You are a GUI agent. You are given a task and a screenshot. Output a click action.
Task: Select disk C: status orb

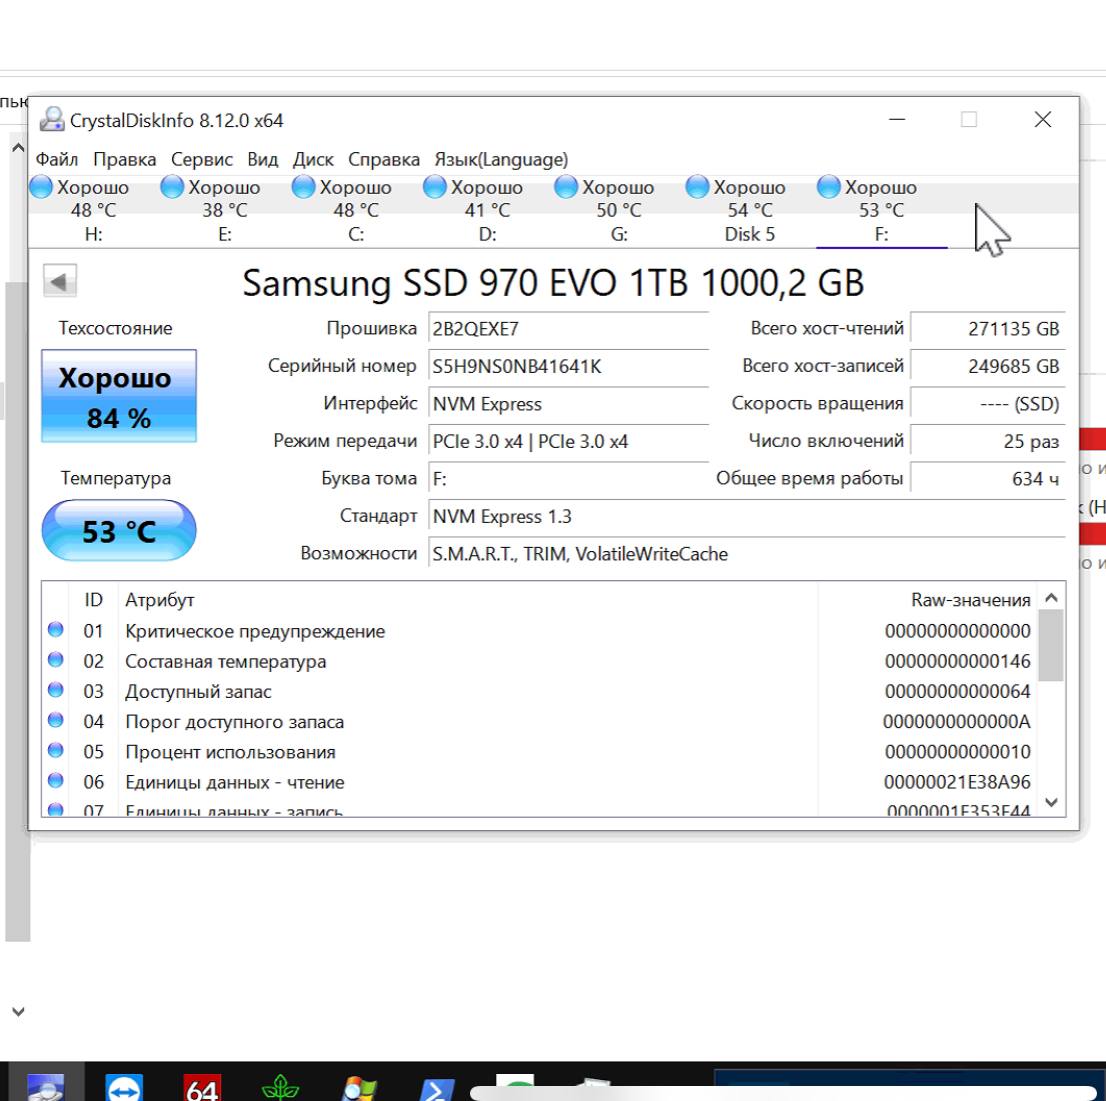pos(303,187)
